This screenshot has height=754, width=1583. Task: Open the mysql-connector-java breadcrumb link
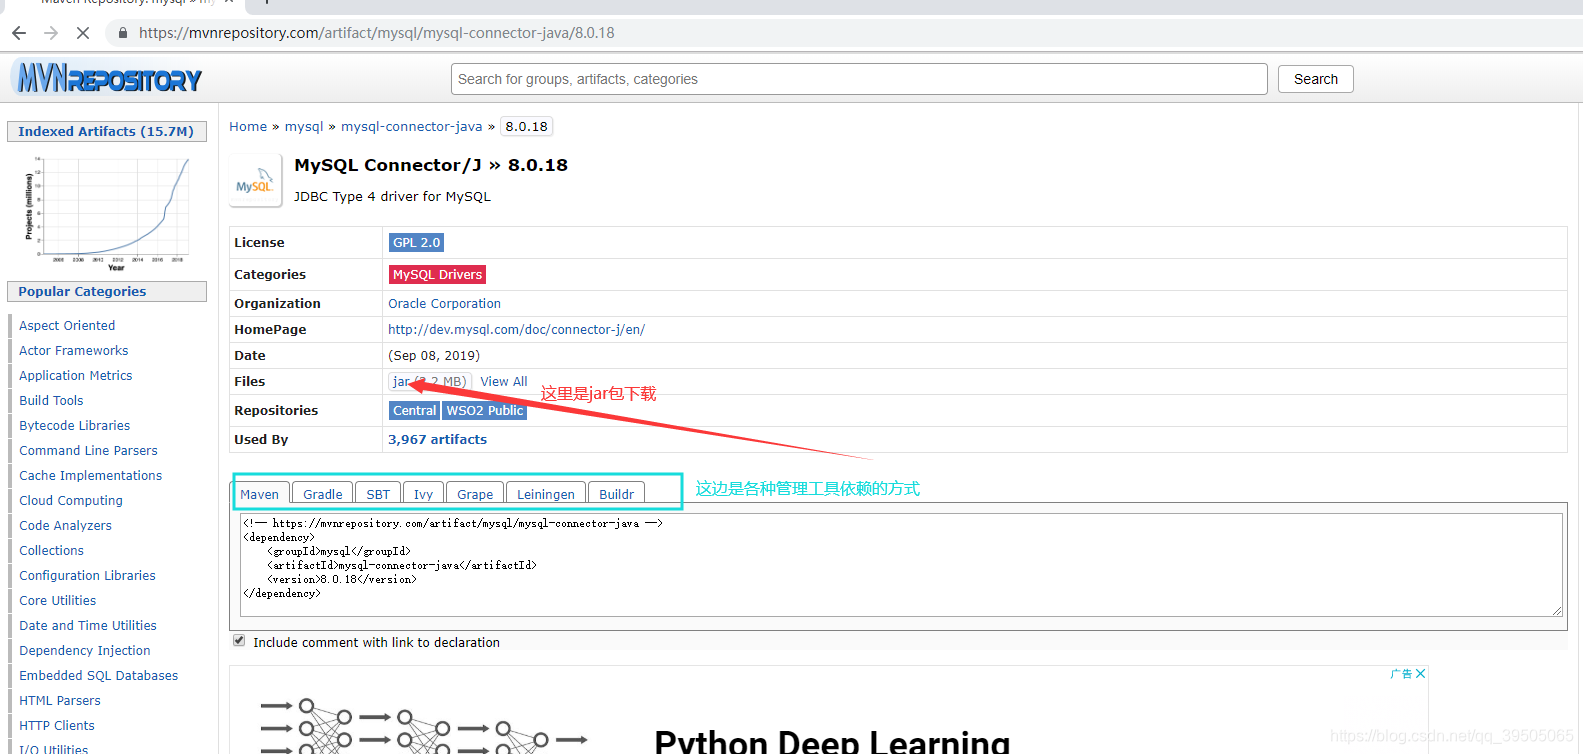tap(411, 127)
